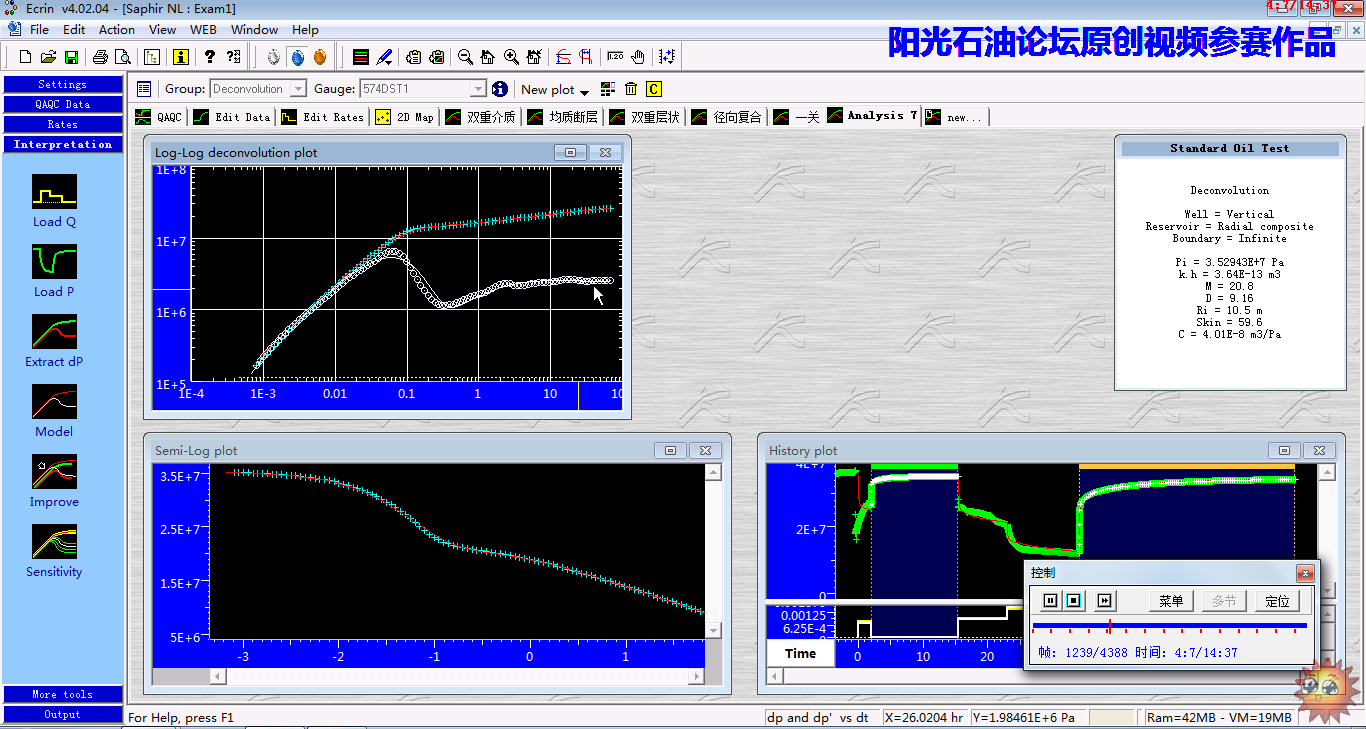Maximize the Semi-Log plot window
This screenshot has height=729, width=1366.
[670, 451]
